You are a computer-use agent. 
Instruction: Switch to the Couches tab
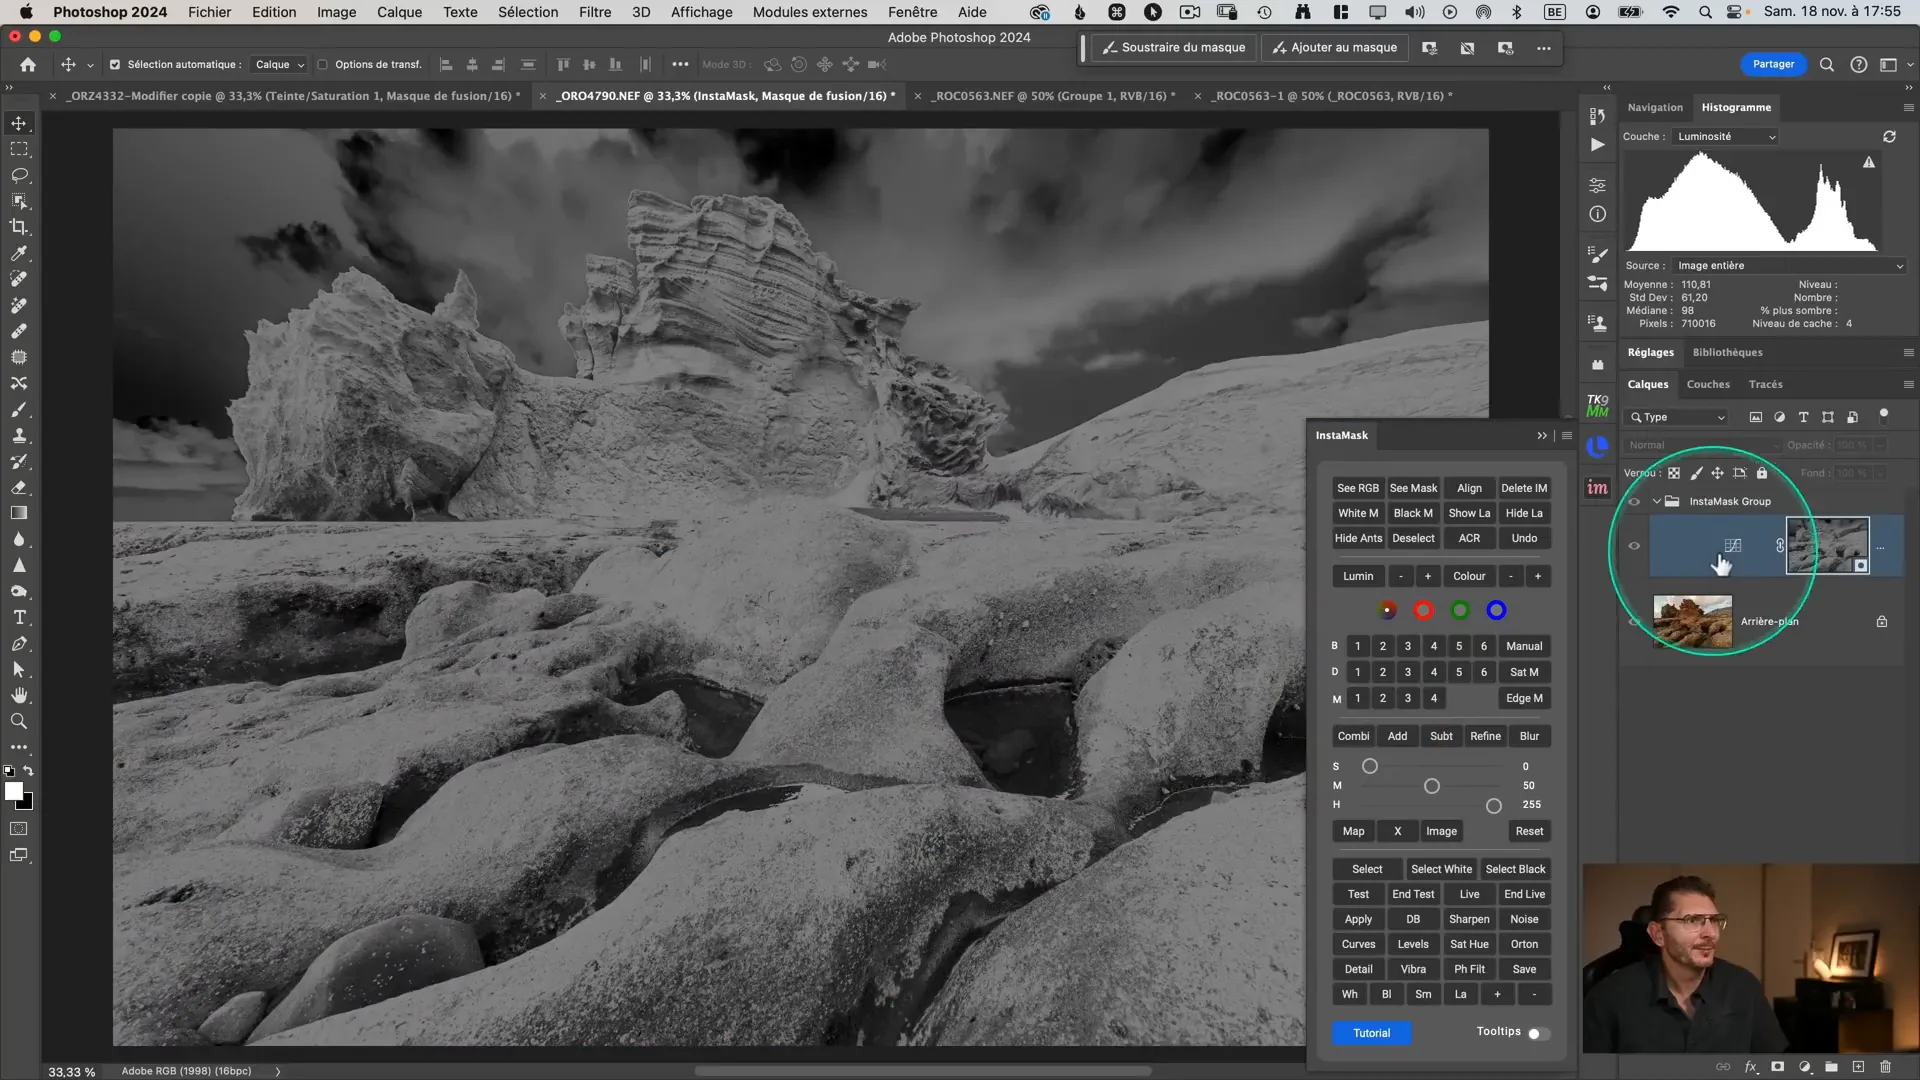(1708, 385)
